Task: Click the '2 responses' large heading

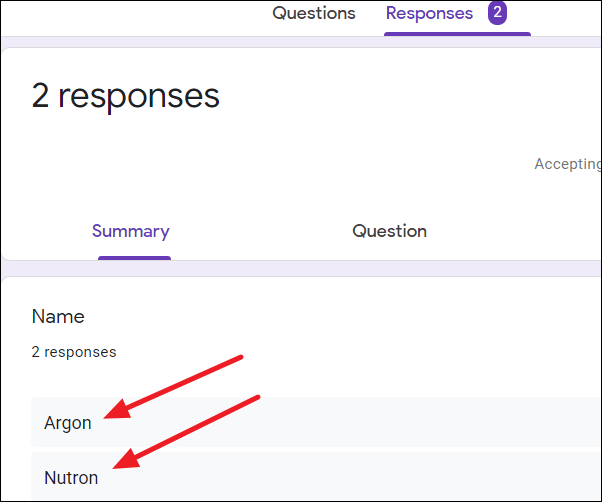Action: tap(126, 96)
